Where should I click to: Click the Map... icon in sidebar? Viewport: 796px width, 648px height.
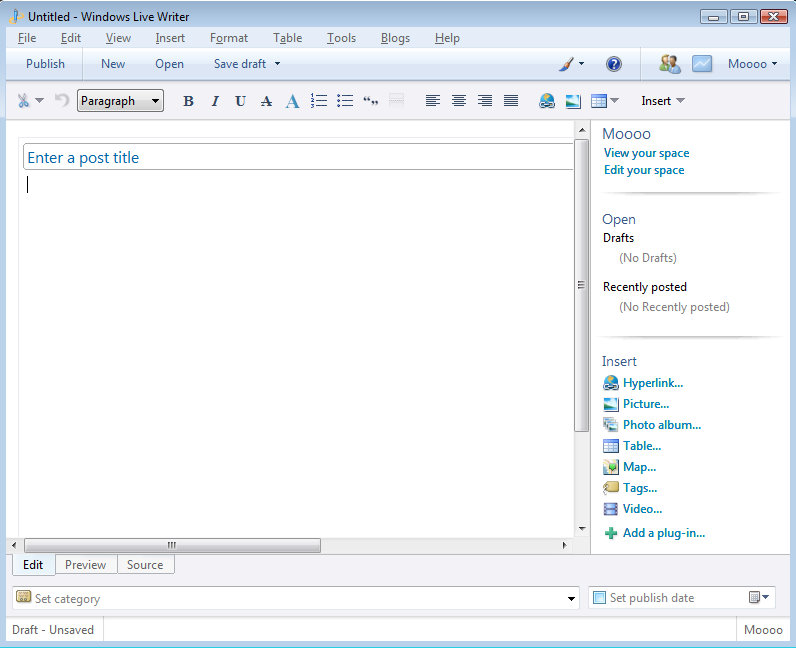pyautogui.click(x=610, y=467)
